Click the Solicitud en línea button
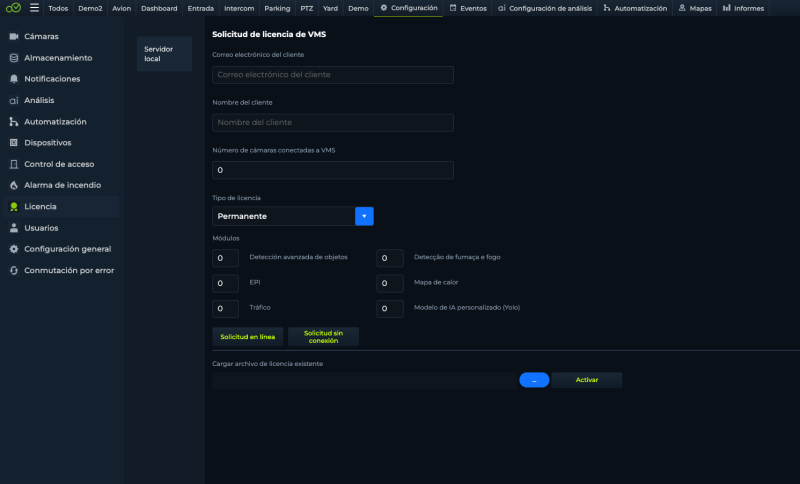Screen dimensions: 800x484 (247, 337)
